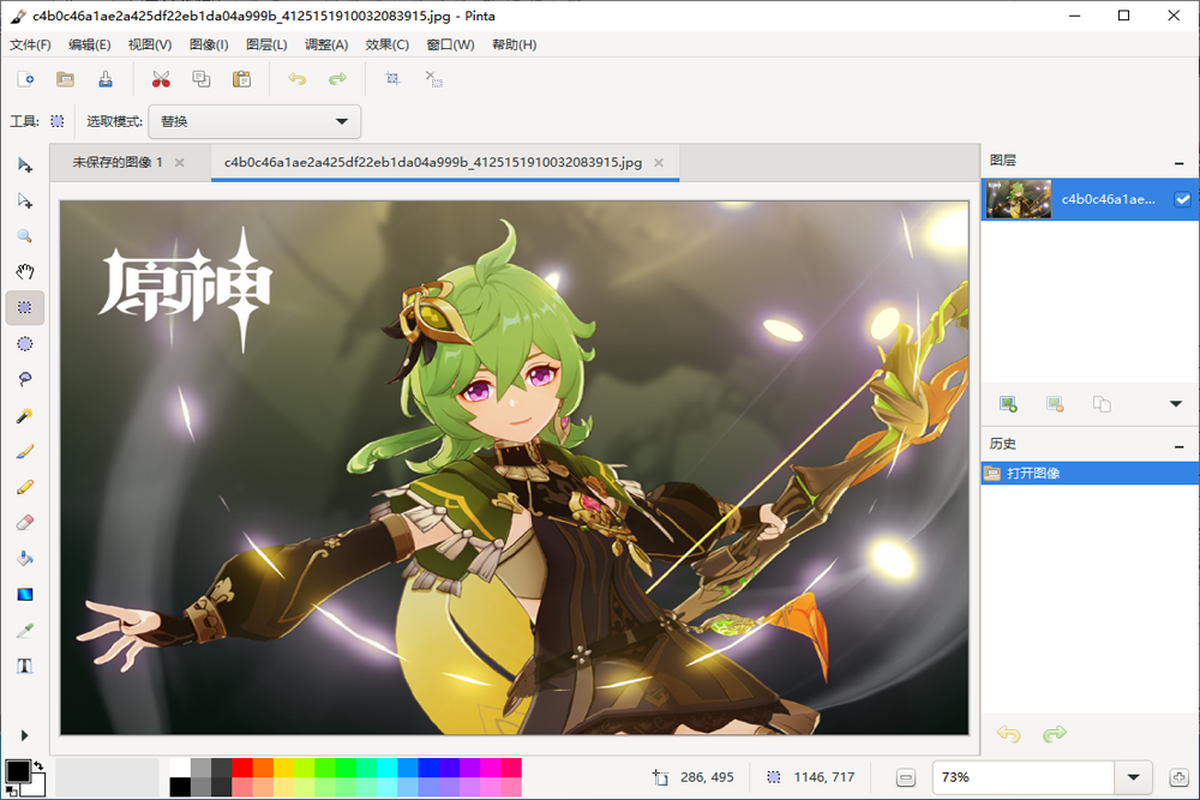
Task: Swap primary and secondary colors
Action: pyautogui.click(x=38, y=765)
